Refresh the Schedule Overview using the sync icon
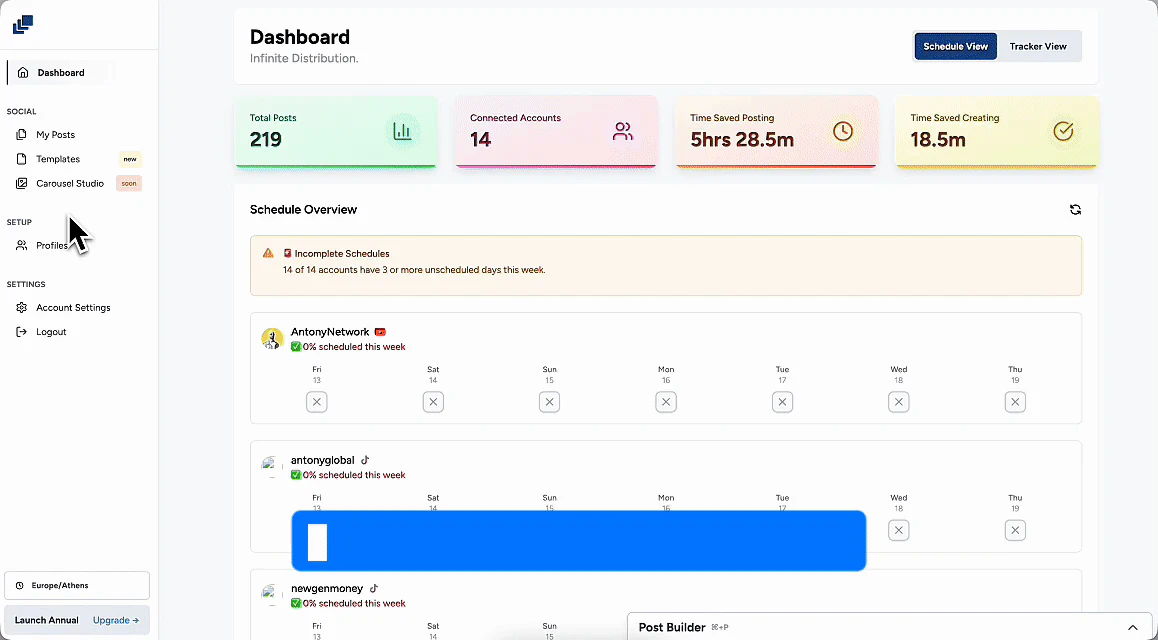Screen dimensions: 1158x640 [x=1075, y=210]
